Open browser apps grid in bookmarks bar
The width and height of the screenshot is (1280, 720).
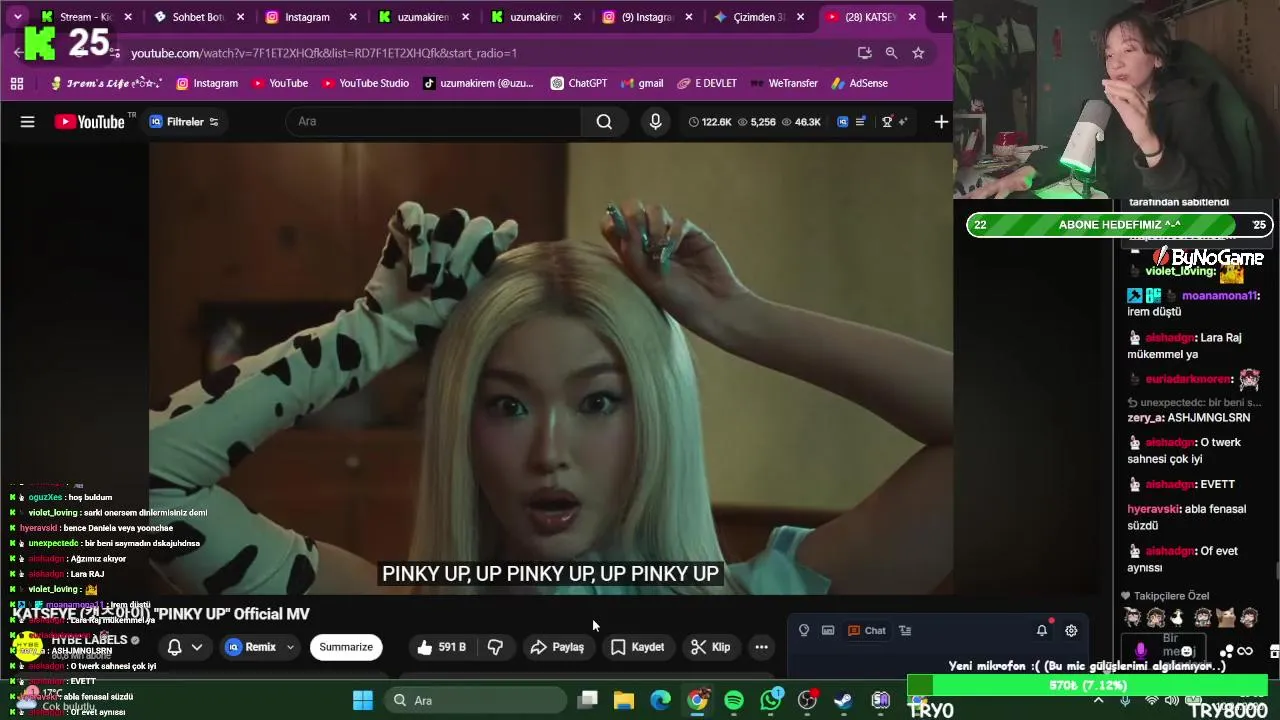(x=17, y=83)
